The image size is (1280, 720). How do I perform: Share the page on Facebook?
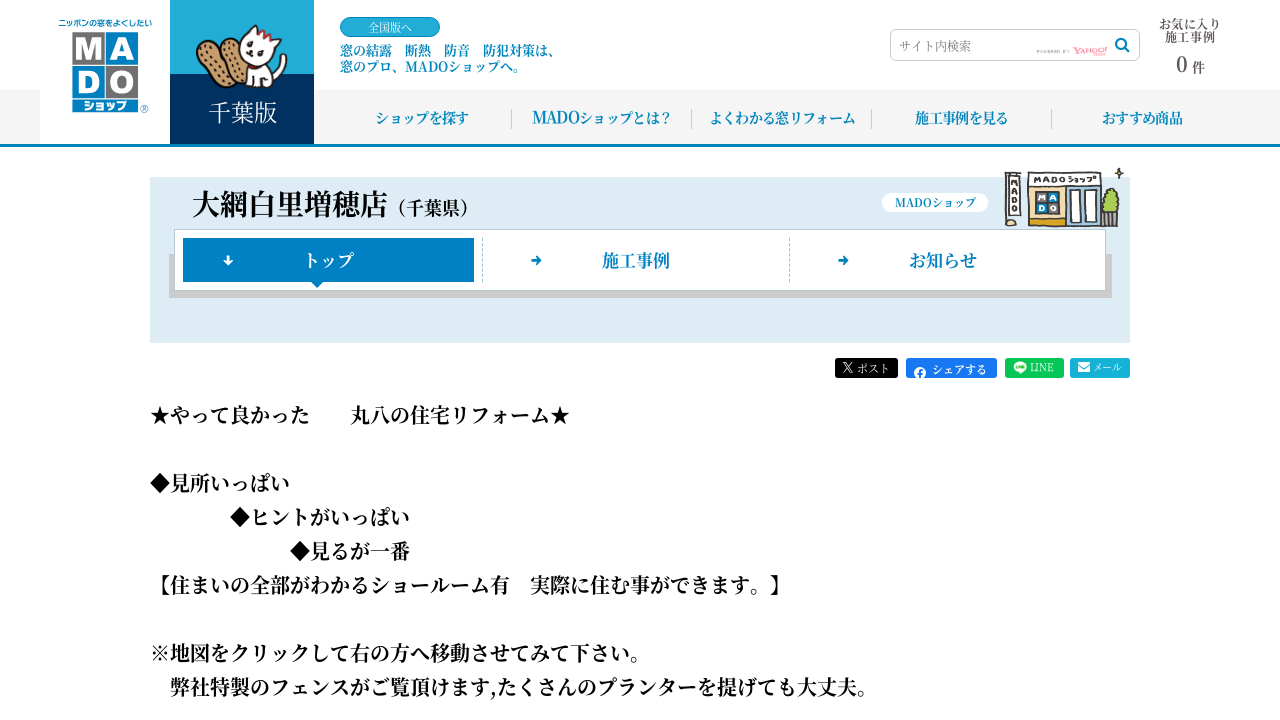(x=951, y=369)
